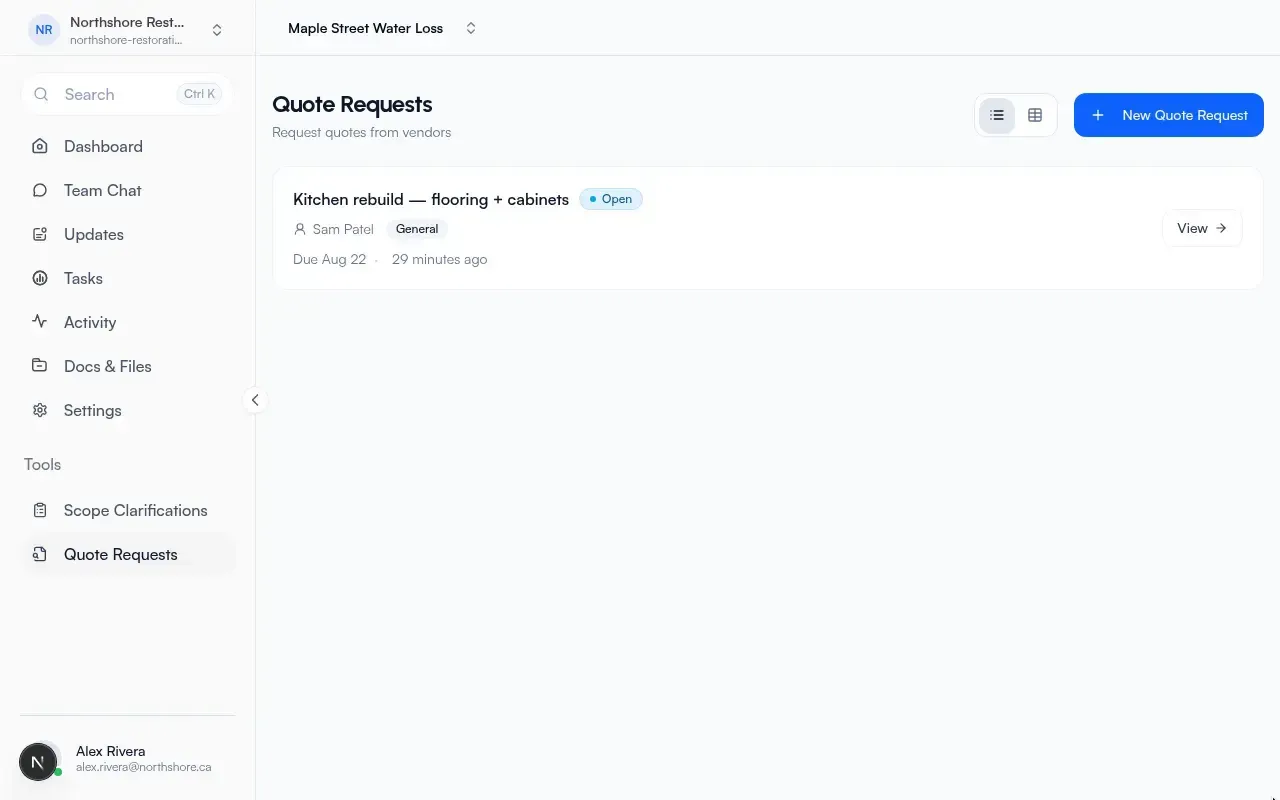
Task: Click the Quote Requests document icon
Action: point(40,554)
